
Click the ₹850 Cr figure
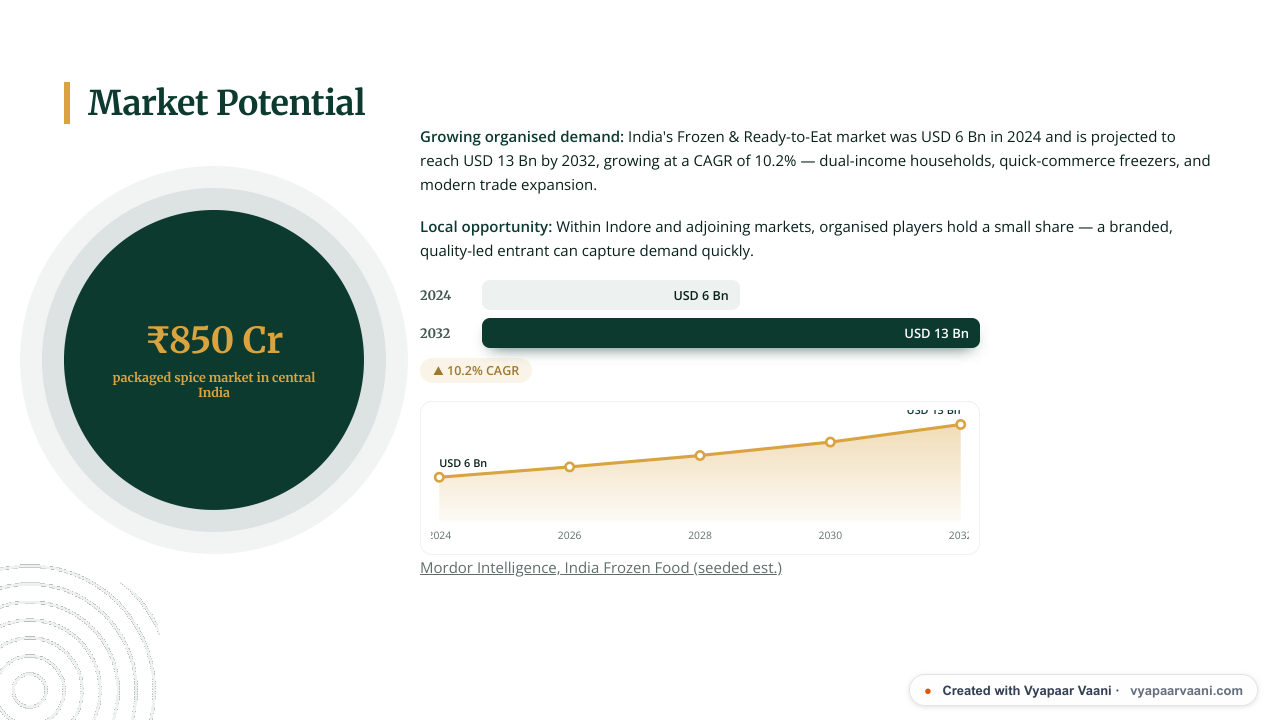tap(214, 340)
